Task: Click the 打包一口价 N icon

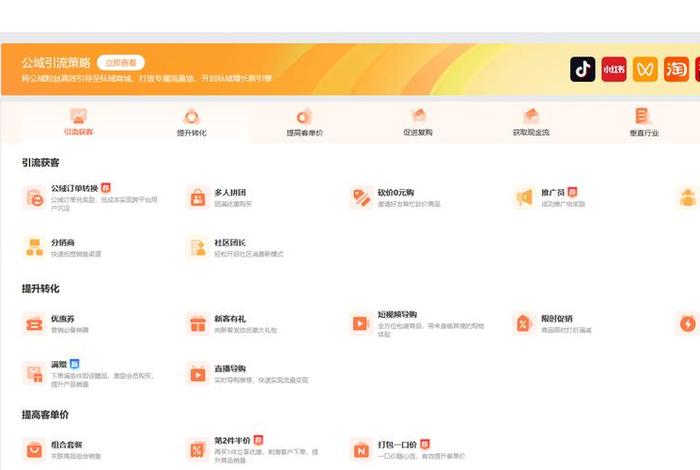Action: pyautogui.click(x=361, y=450)
